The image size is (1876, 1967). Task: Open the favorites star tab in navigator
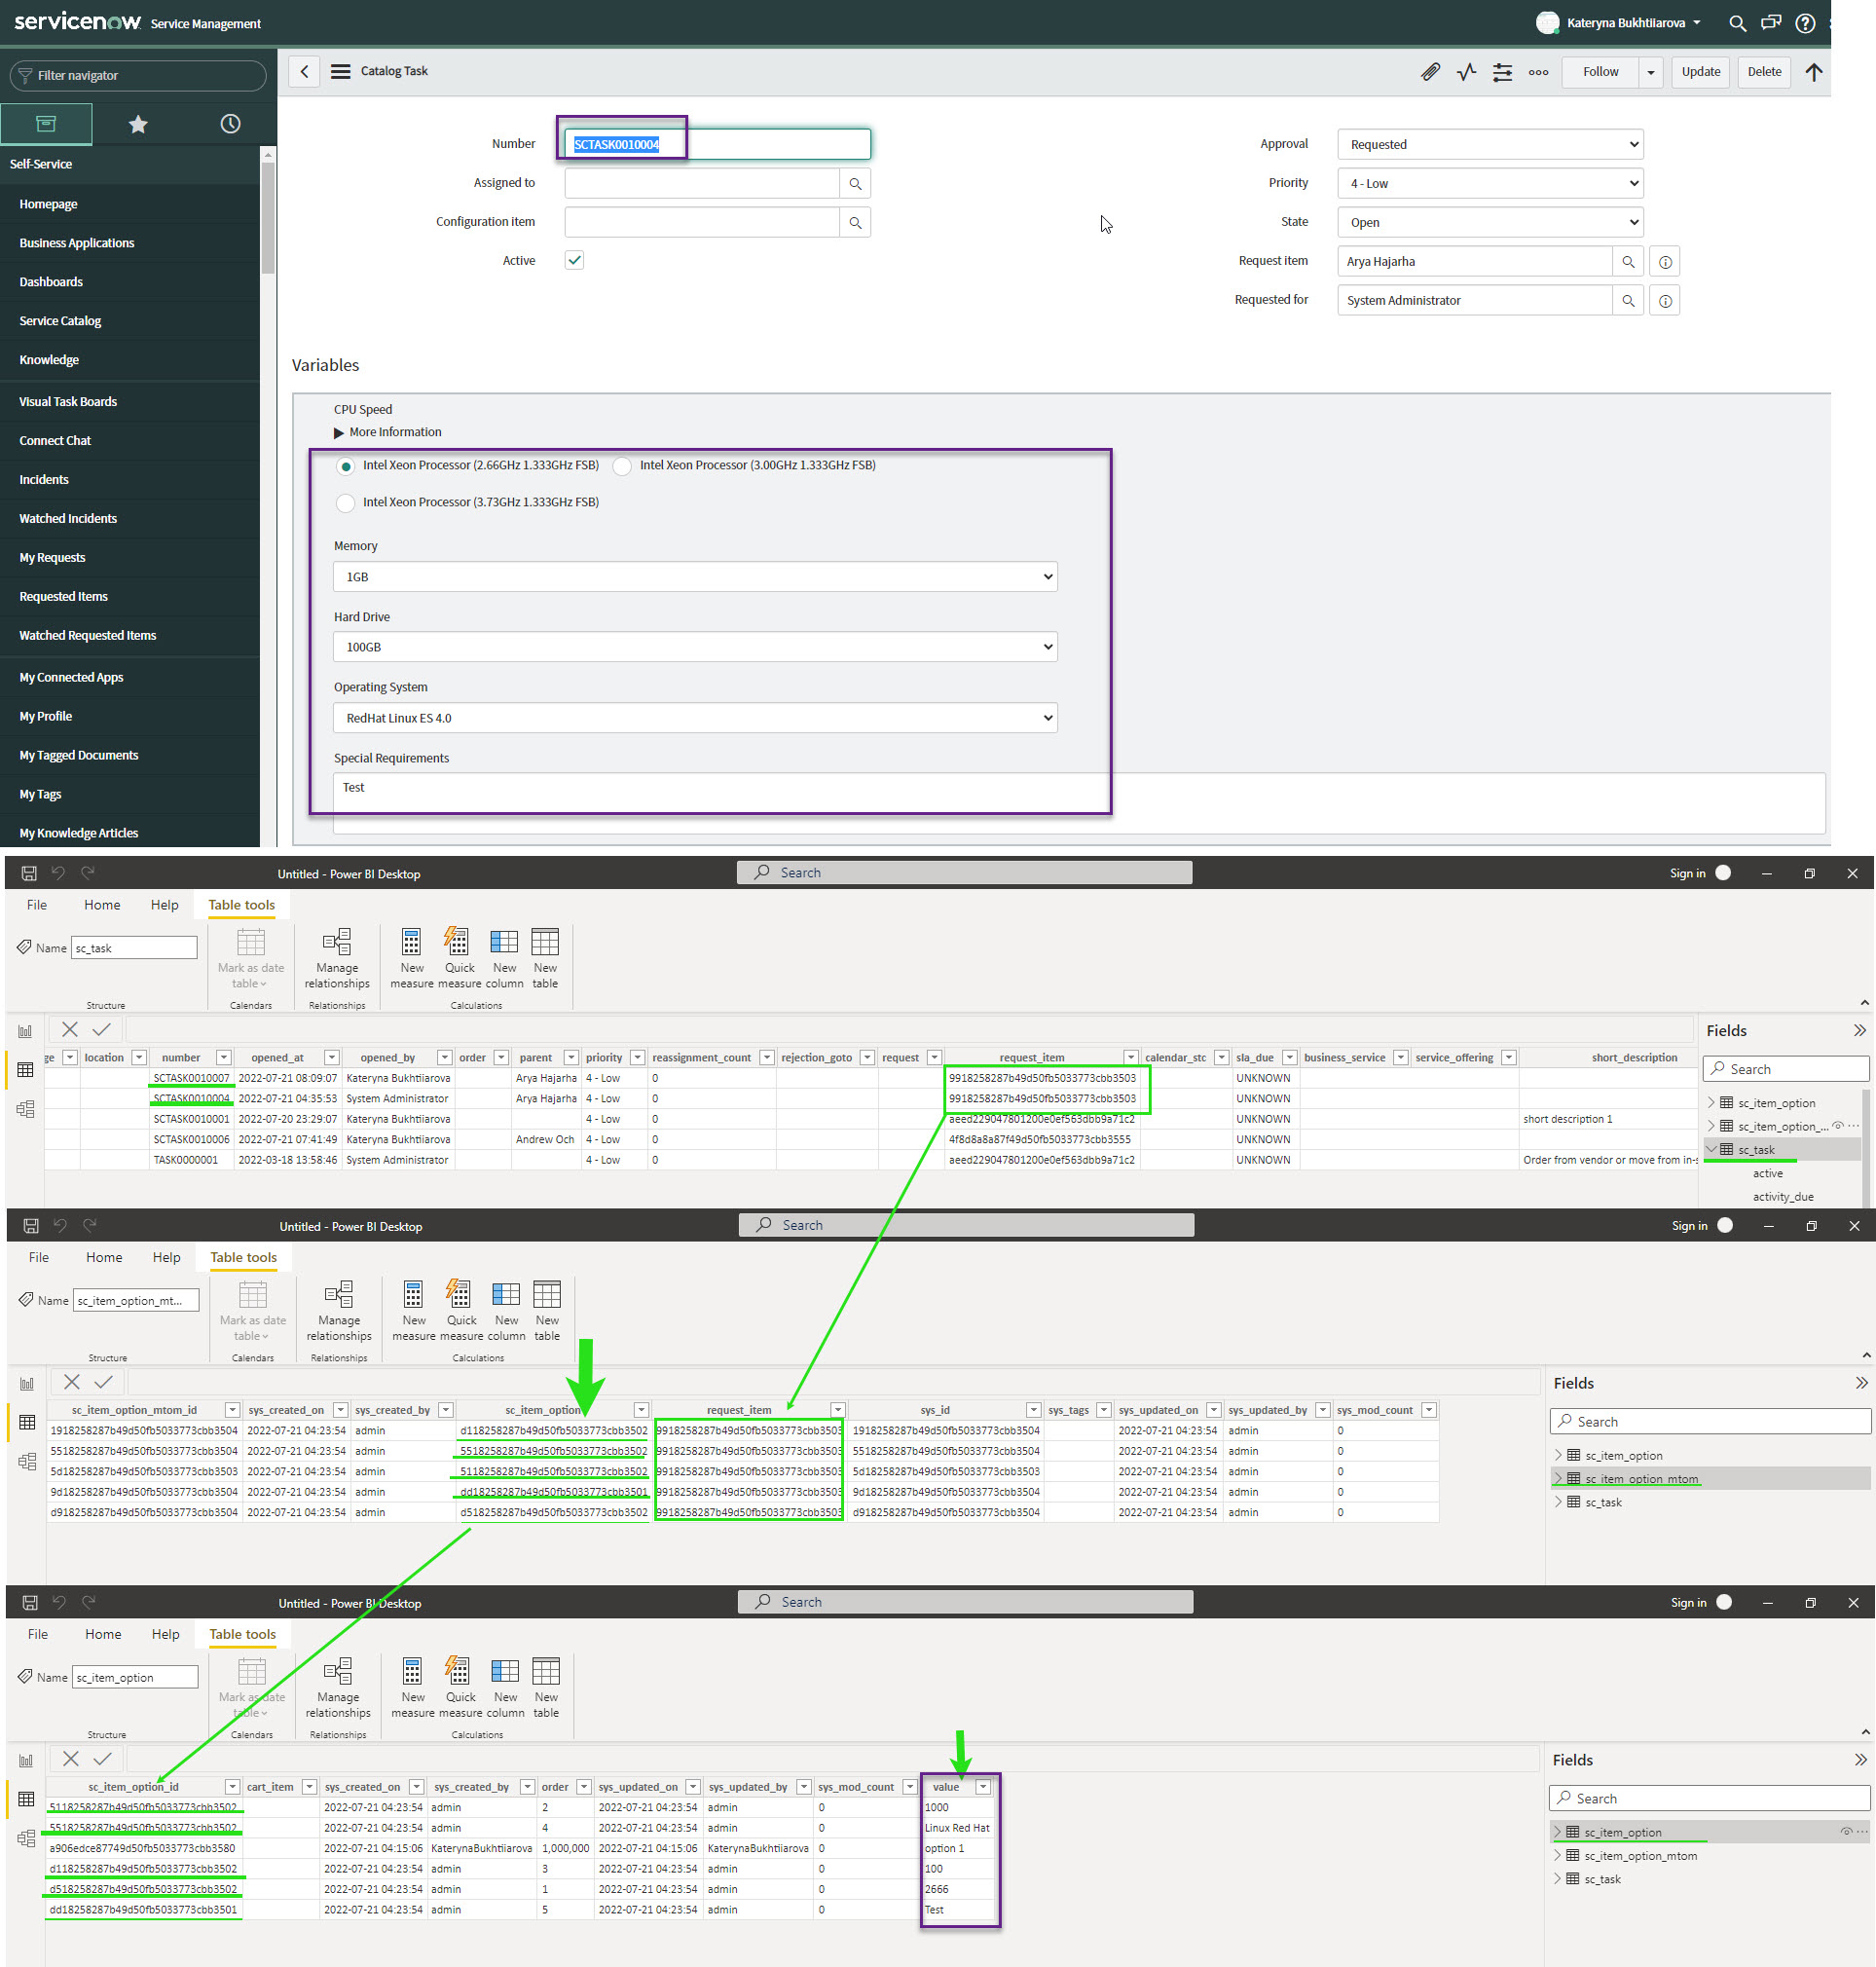(138, 124)
